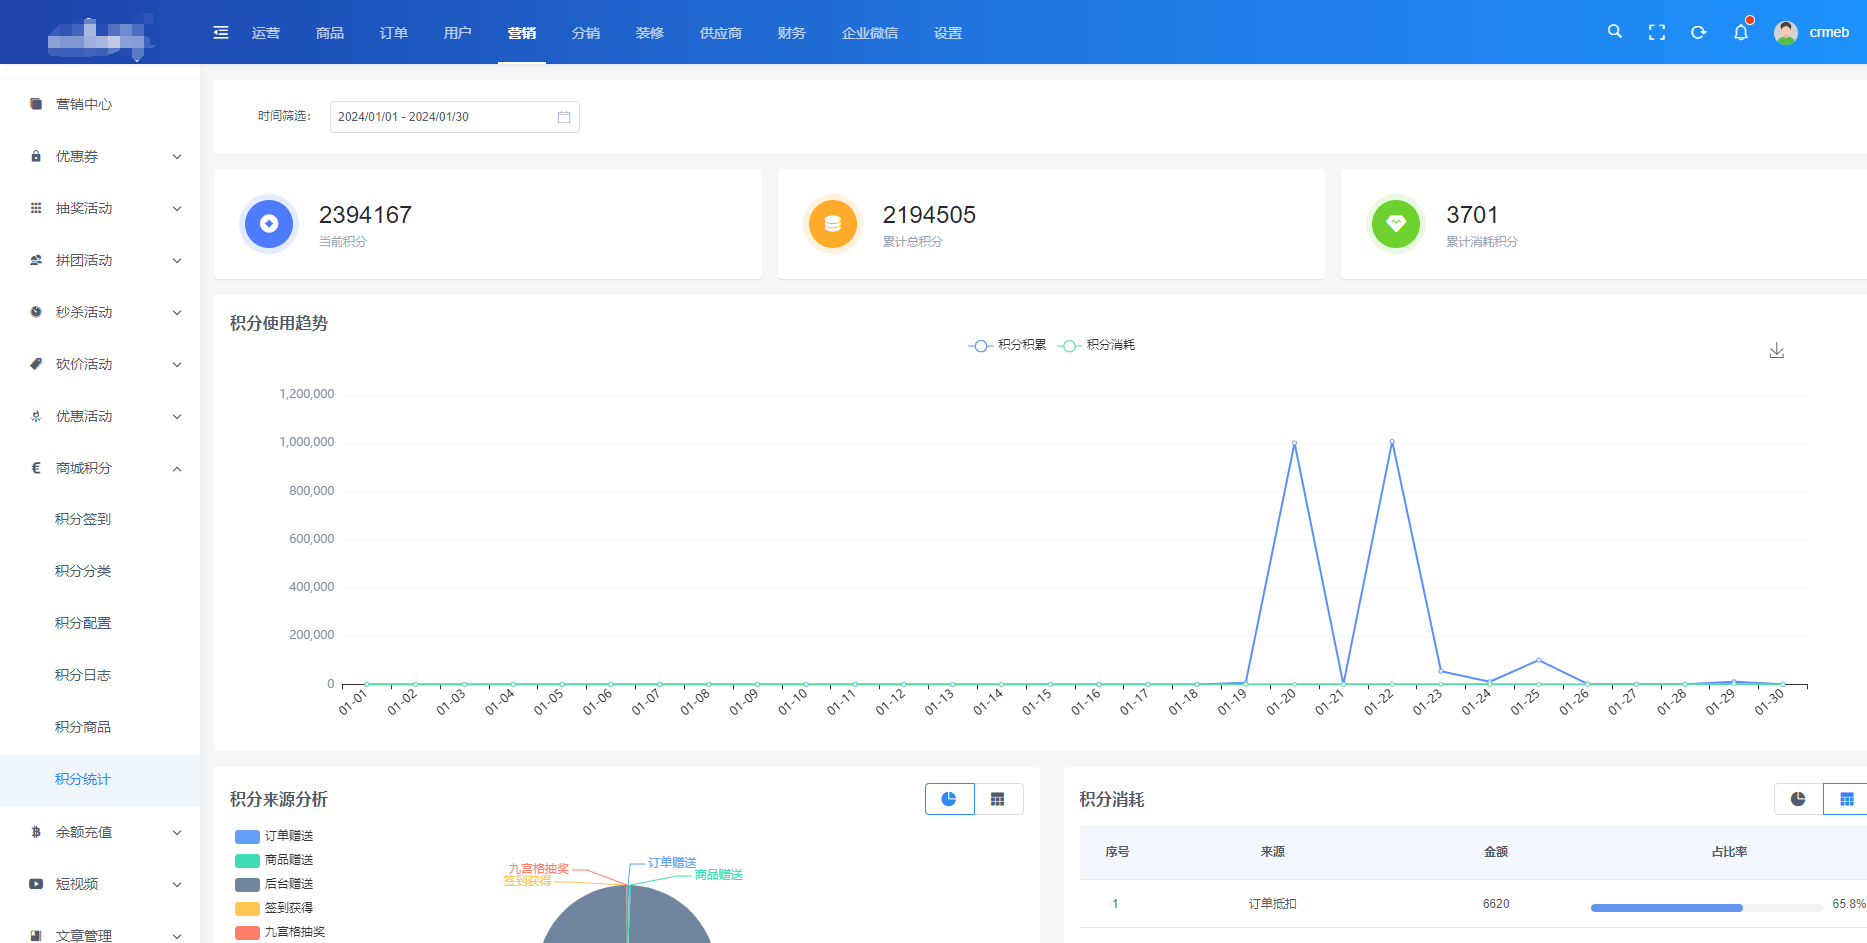Click the 01-22 peak point on chart
The image size is (1867, 943).
[1392, 441]
